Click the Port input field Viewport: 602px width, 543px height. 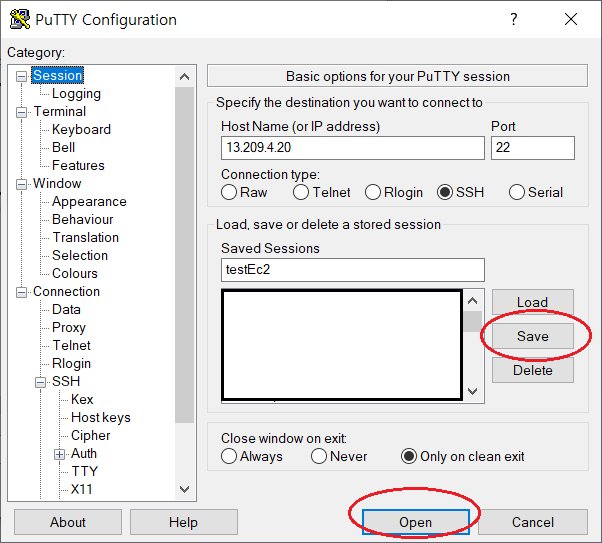click(x=533, y=147)
